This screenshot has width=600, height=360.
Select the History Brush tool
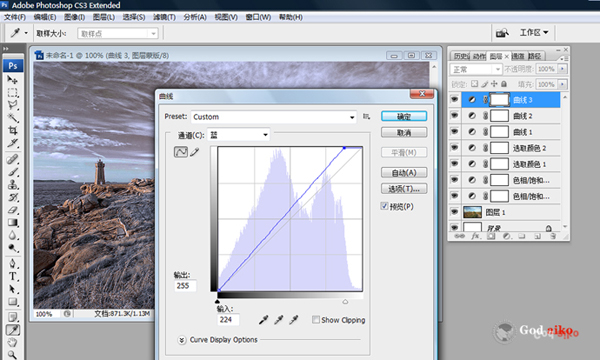pos(12,197)
